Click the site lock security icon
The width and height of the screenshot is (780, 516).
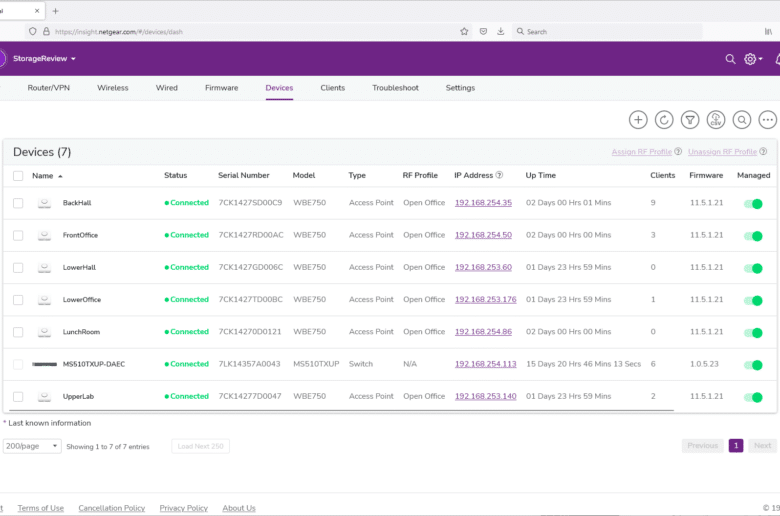click(x=46, y=31)
